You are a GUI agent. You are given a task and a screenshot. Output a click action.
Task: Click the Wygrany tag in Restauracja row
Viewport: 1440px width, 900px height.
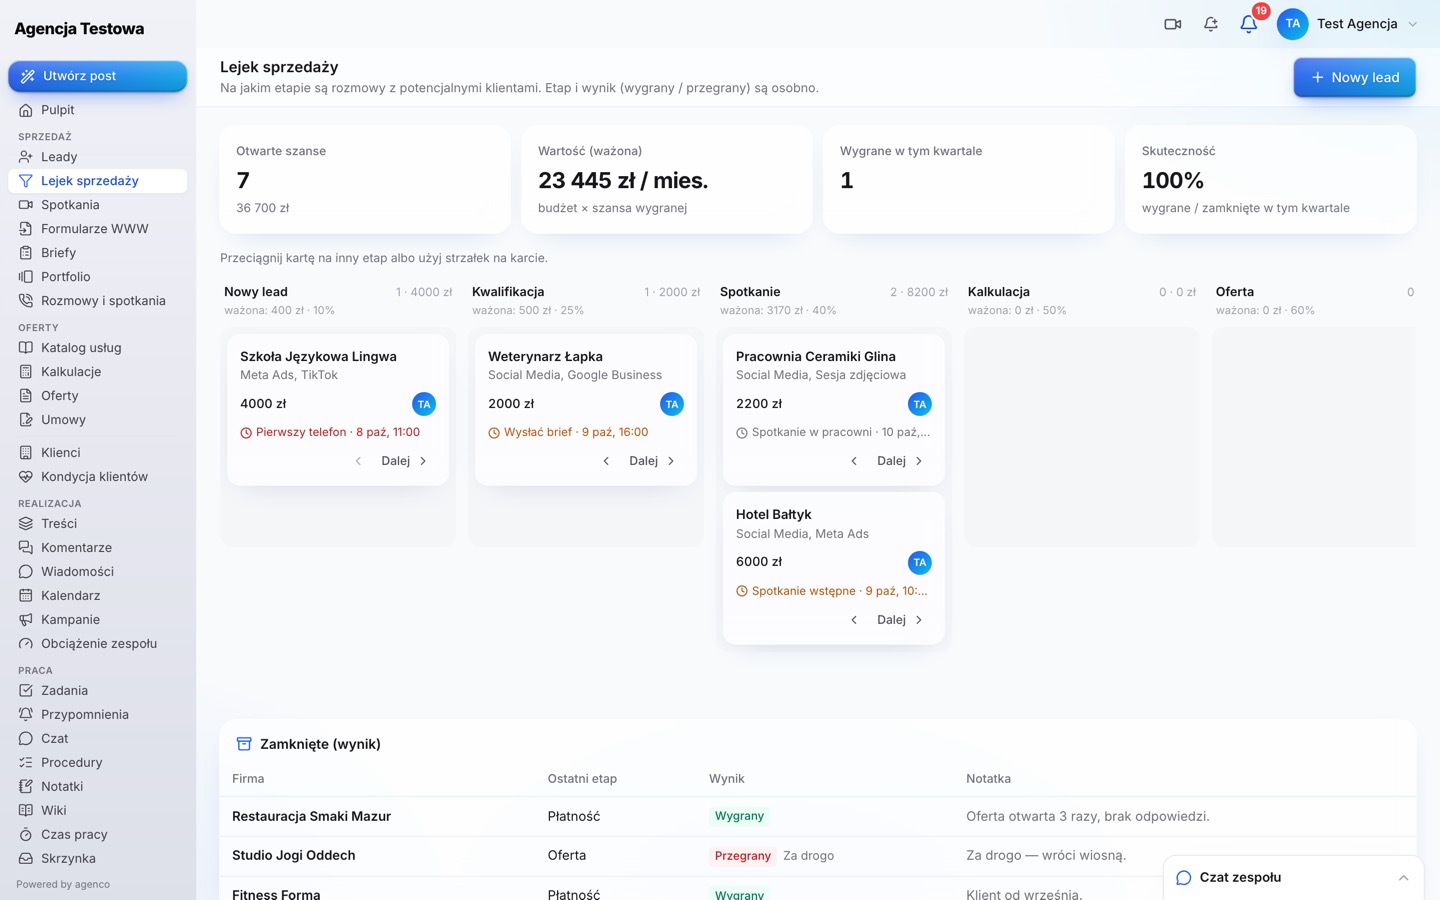coord(739,816)
